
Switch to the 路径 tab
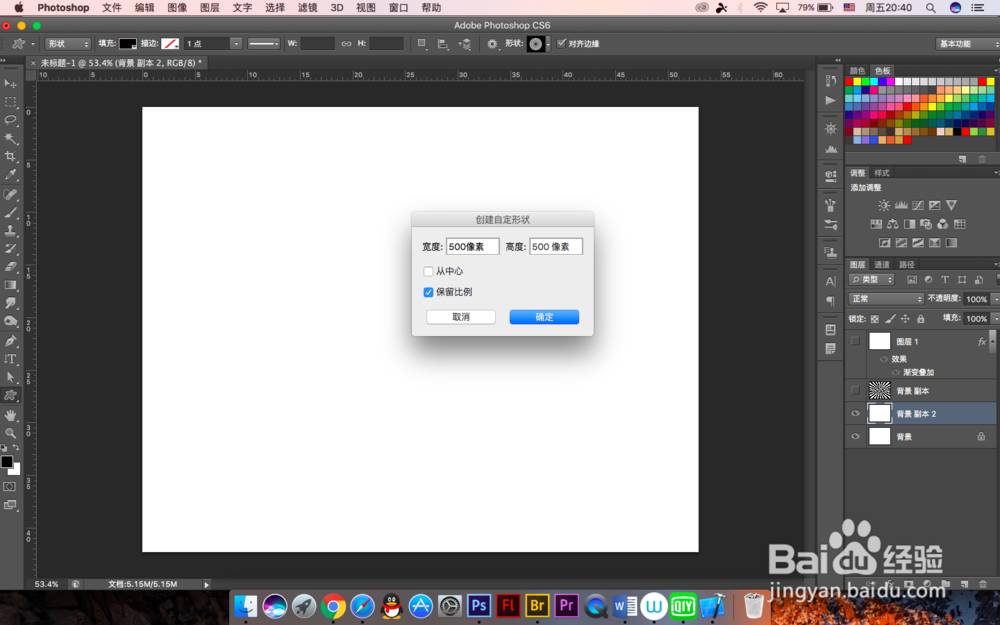click(x=906, y=264)
